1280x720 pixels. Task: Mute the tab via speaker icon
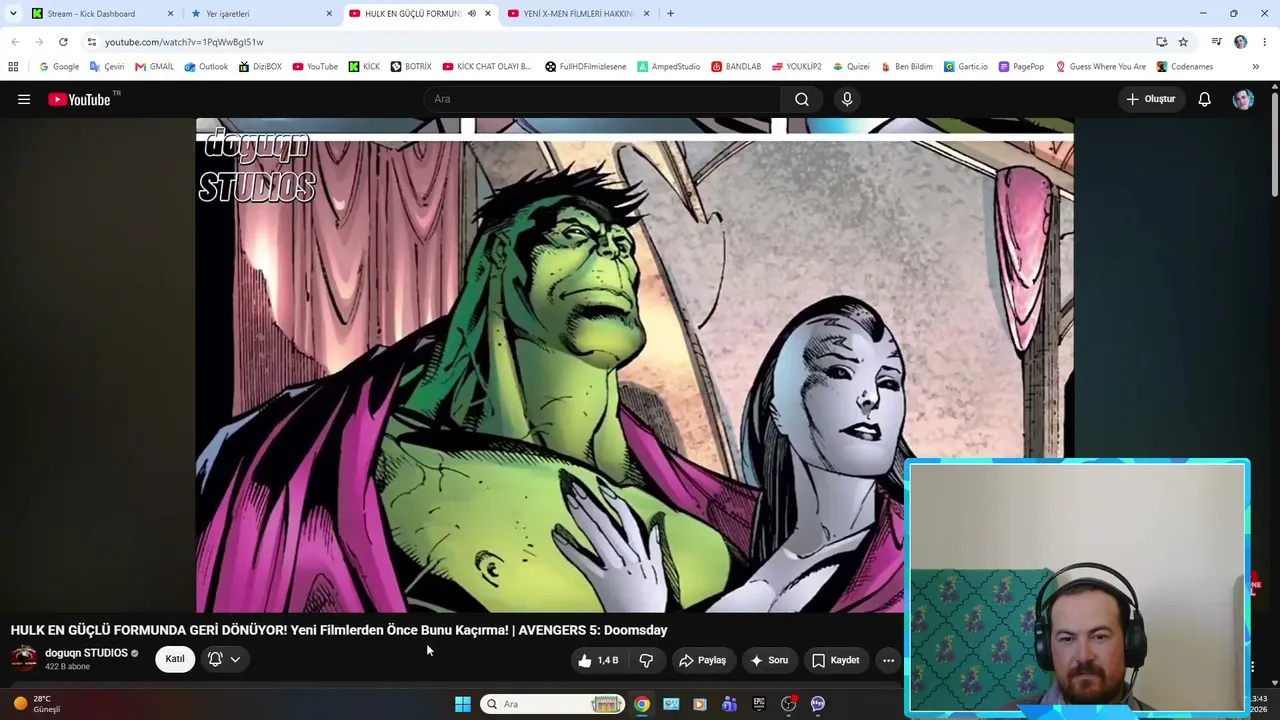point(472,14)
